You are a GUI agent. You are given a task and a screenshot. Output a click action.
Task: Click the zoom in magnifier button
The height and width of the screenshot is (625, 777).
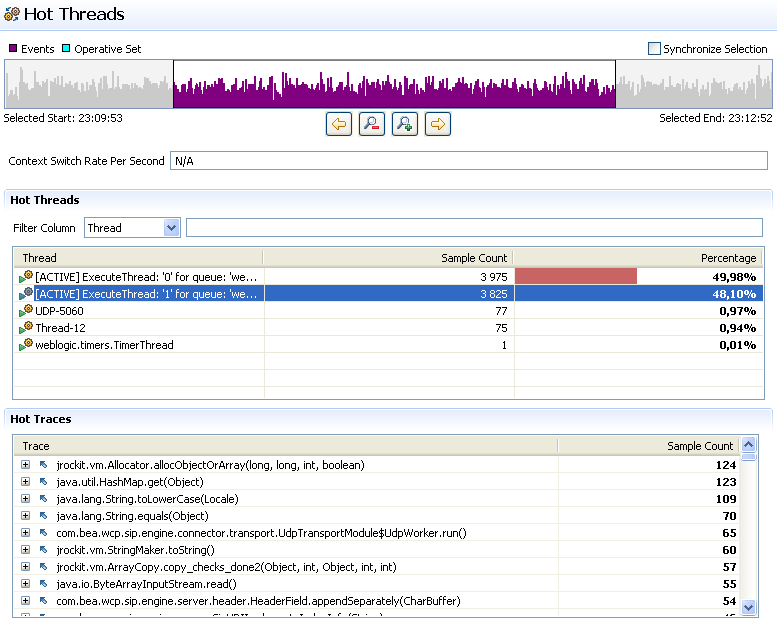click(x=405, y=124)
